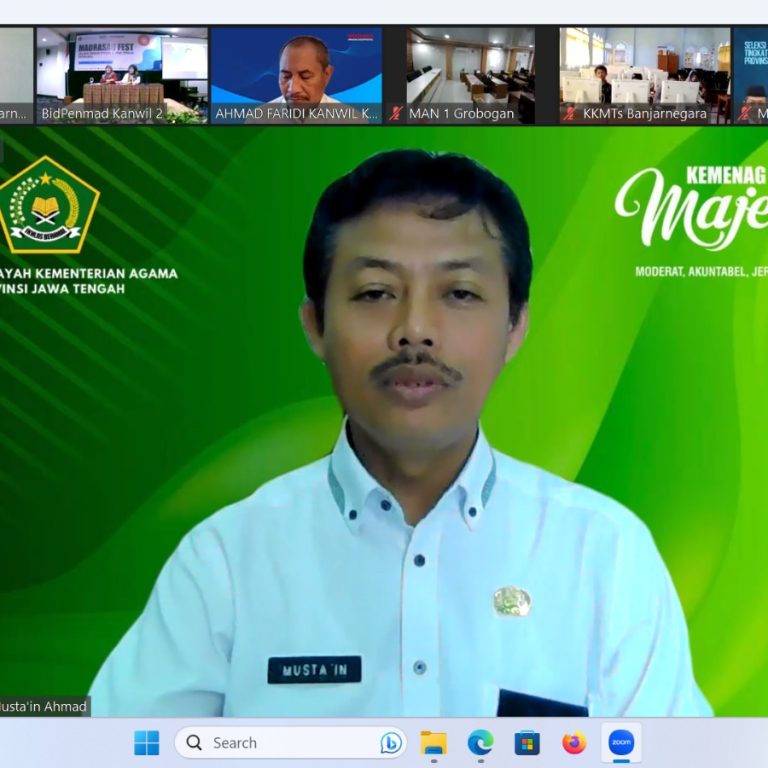768x768 pixels.
Task: Click muted mic icon on KKMTs Banjarnegara
Action: click(569, 114)
